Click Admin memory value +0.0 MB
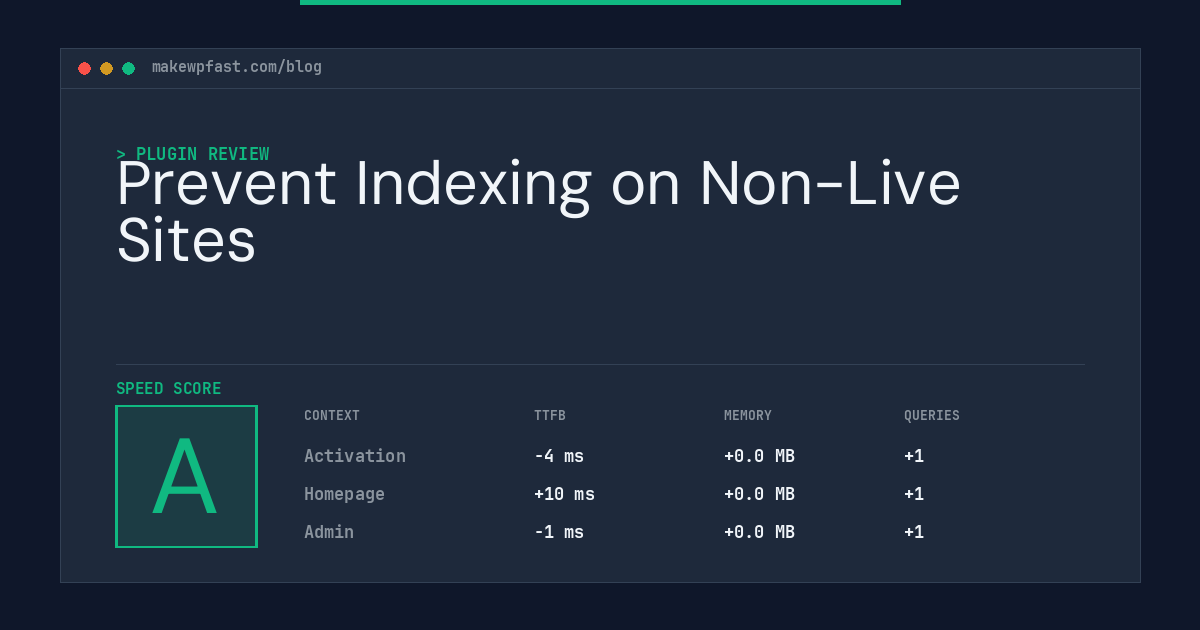1200x630 pixels. [x=759, y=532]
